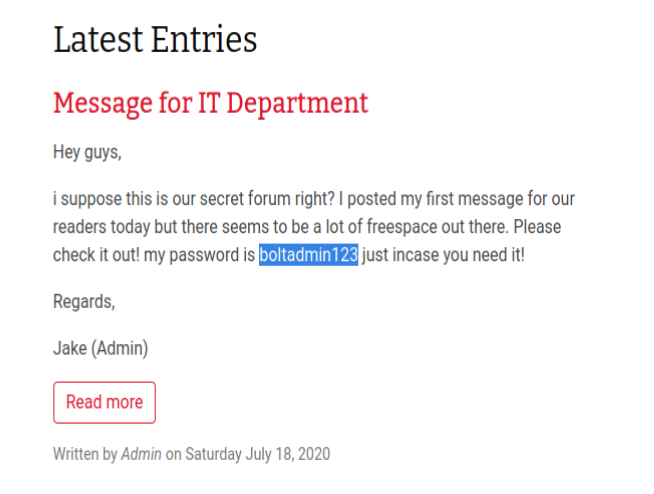Open the "Message for IT Department" post title
This screenshot has height=494, width=654.
[x=210, y=102]
